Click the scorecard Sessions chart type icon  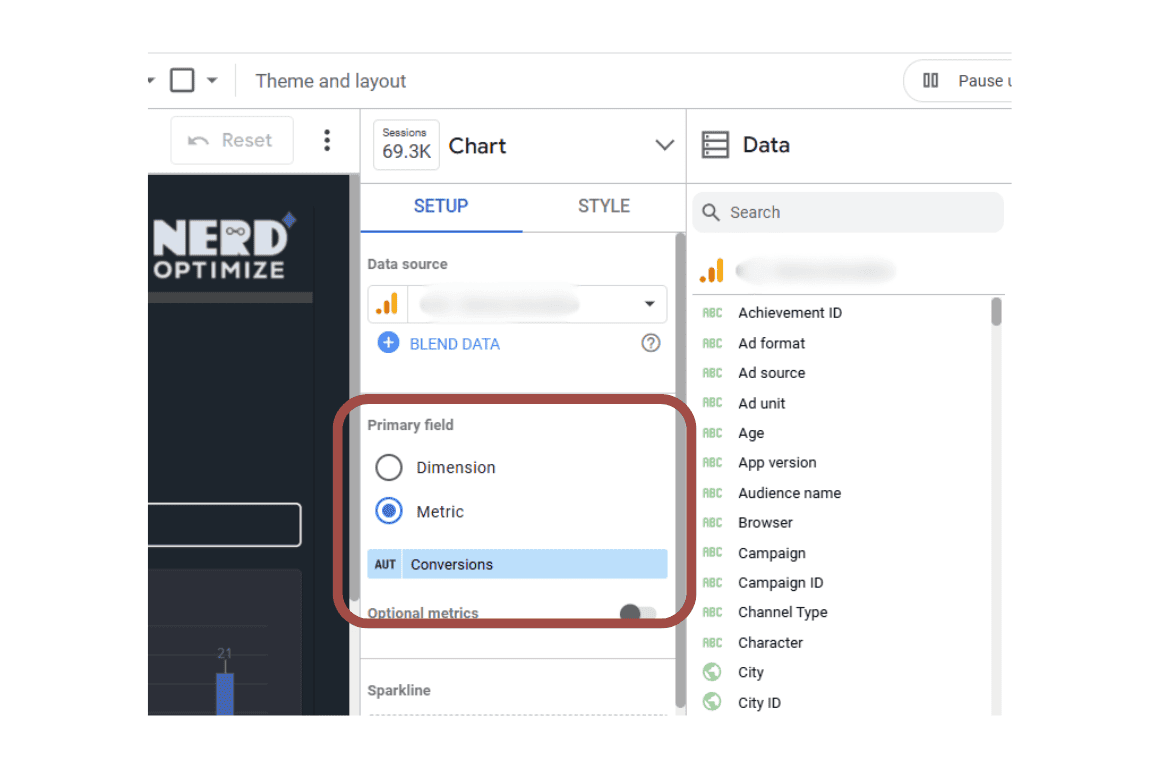[x=406, y=145]
